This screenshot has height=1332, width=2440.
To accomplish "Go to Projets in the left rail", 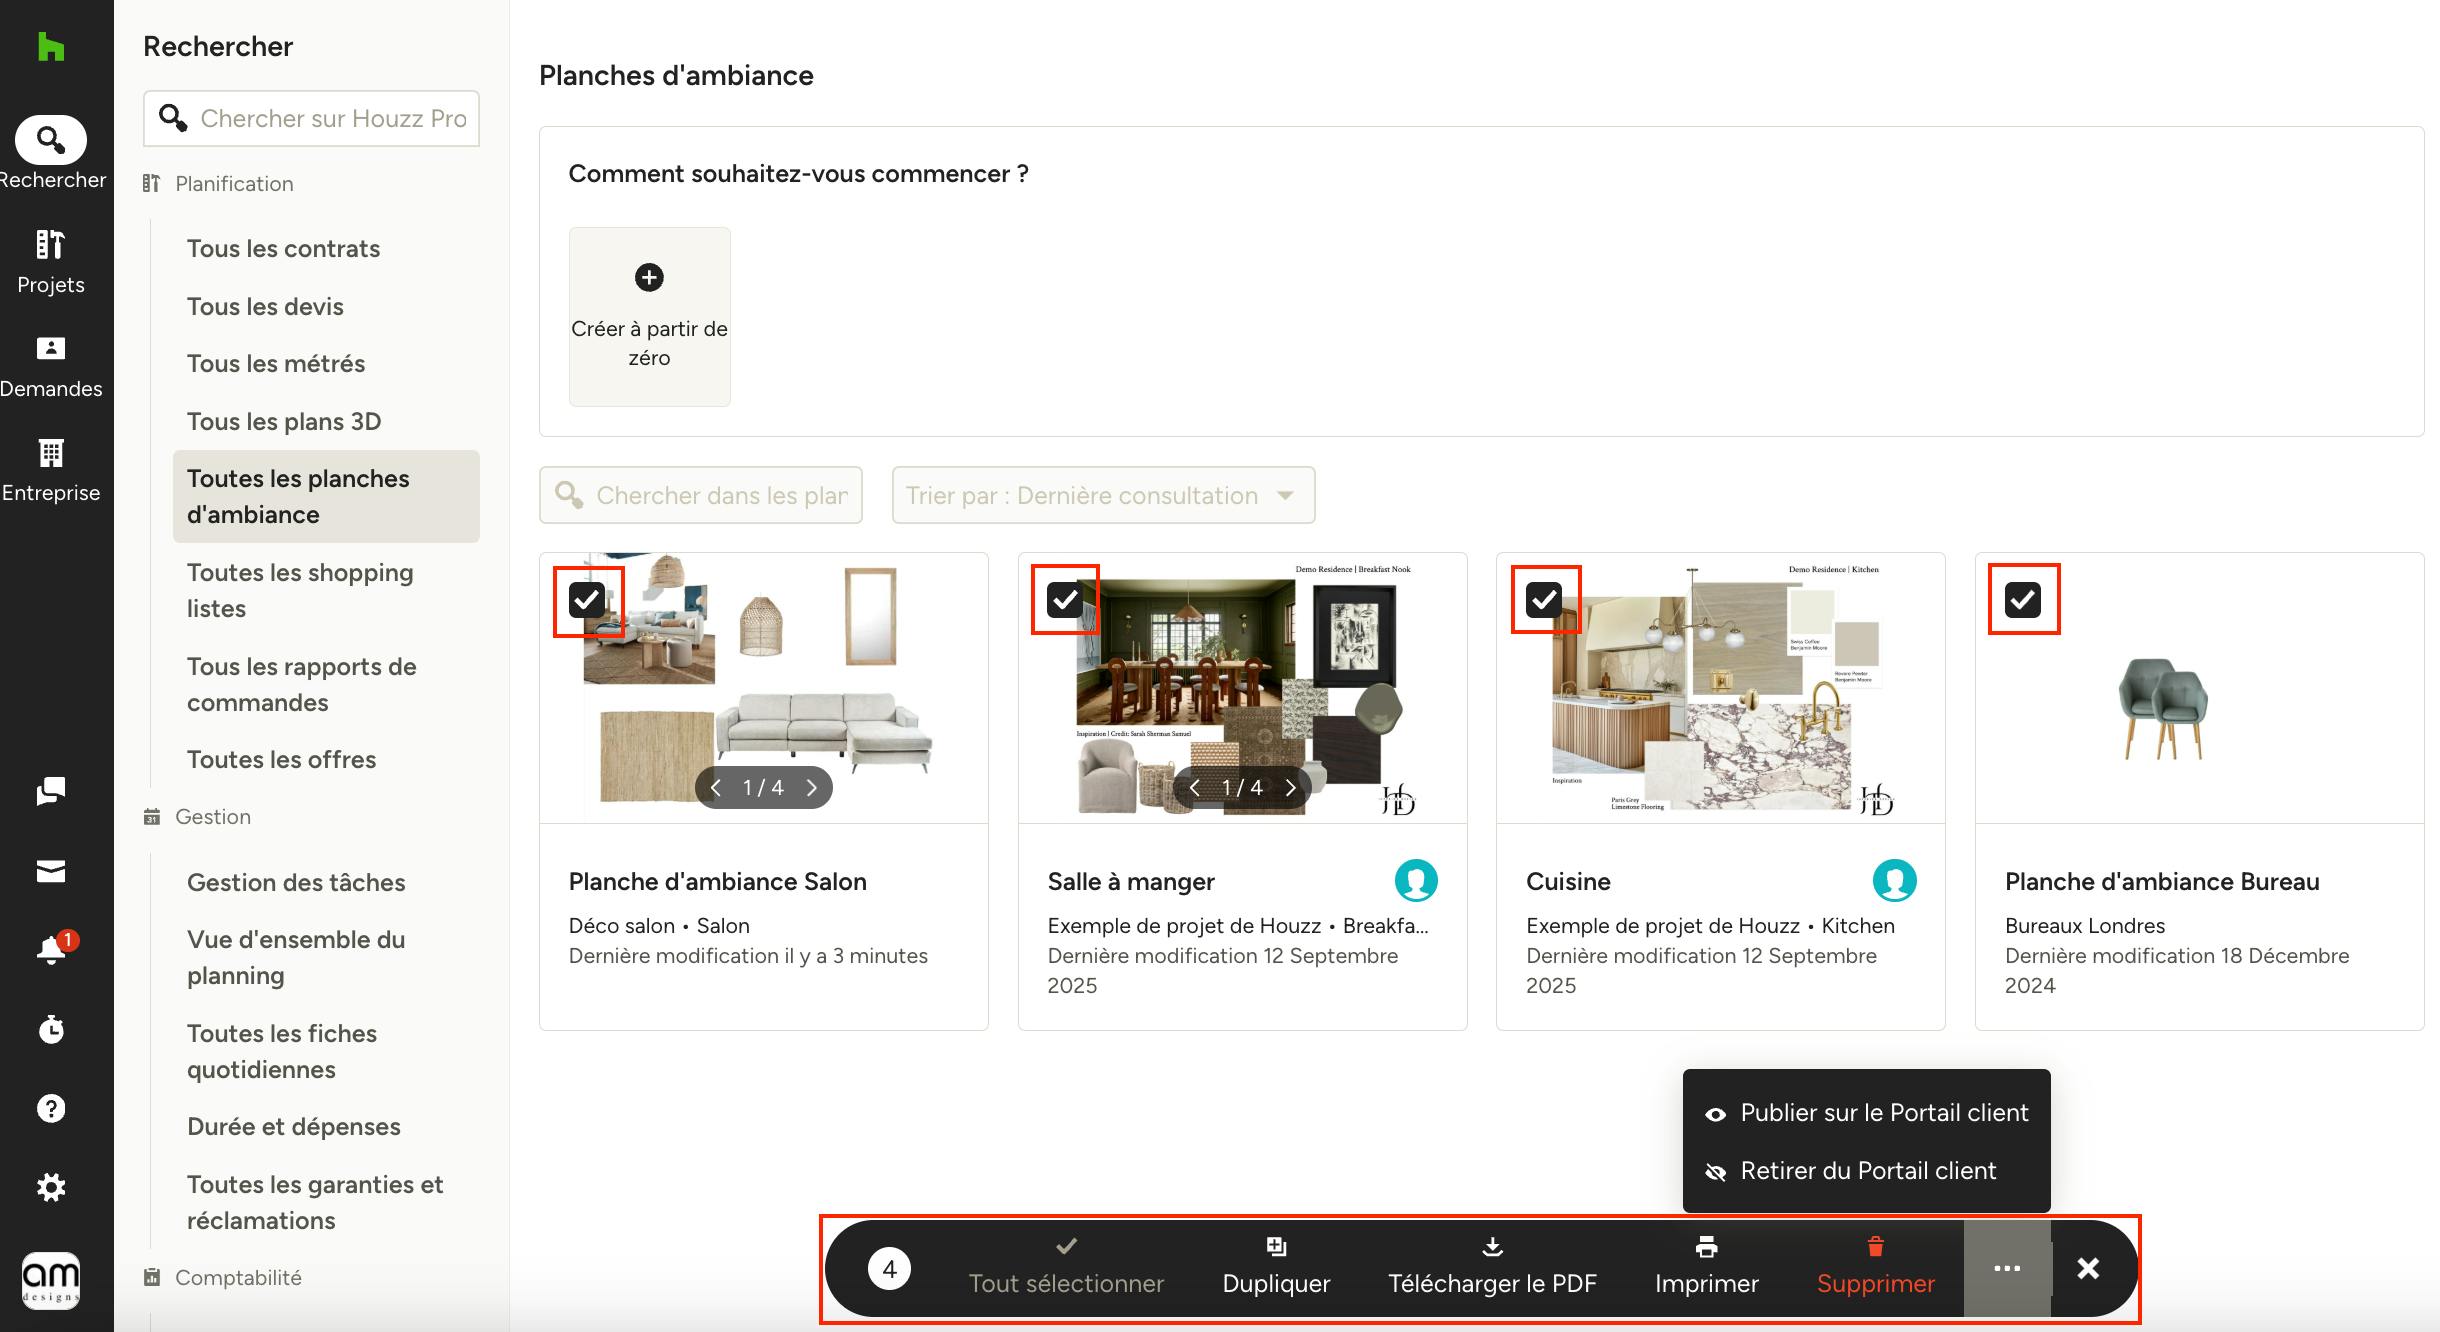I will point(51,262).
